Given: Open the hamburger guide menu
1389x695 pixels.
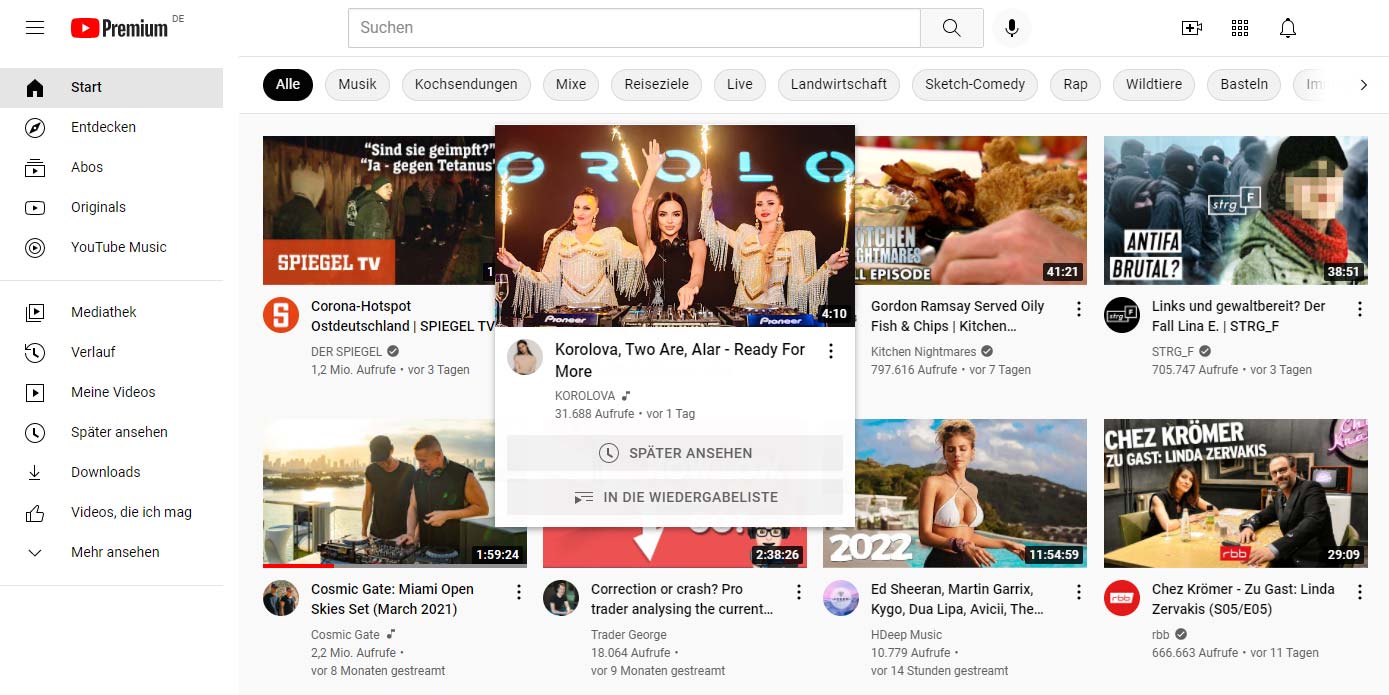Looking at the screenshot, I should (x=35, y=28).
